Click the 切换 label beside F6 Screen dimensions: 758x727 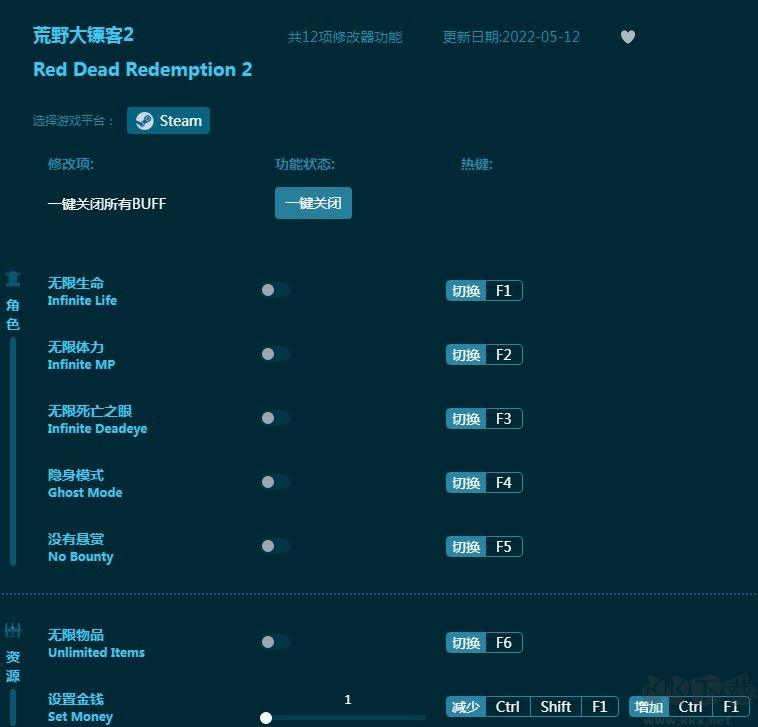click(466, 642)
